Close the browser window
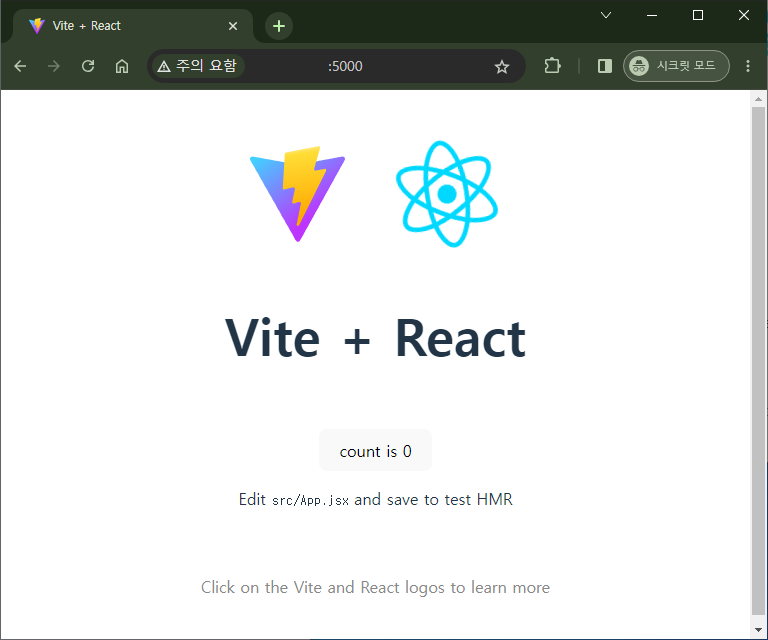The image size is (768, 640). 744,15
